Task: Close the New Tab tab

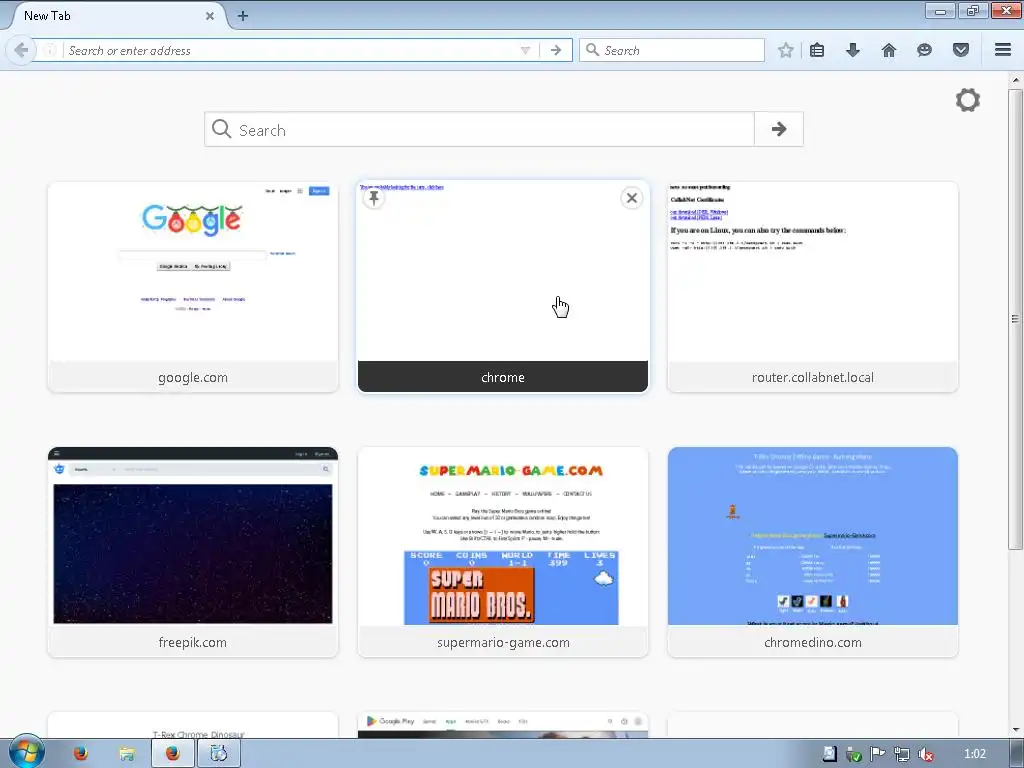Action: click(210, 16)
